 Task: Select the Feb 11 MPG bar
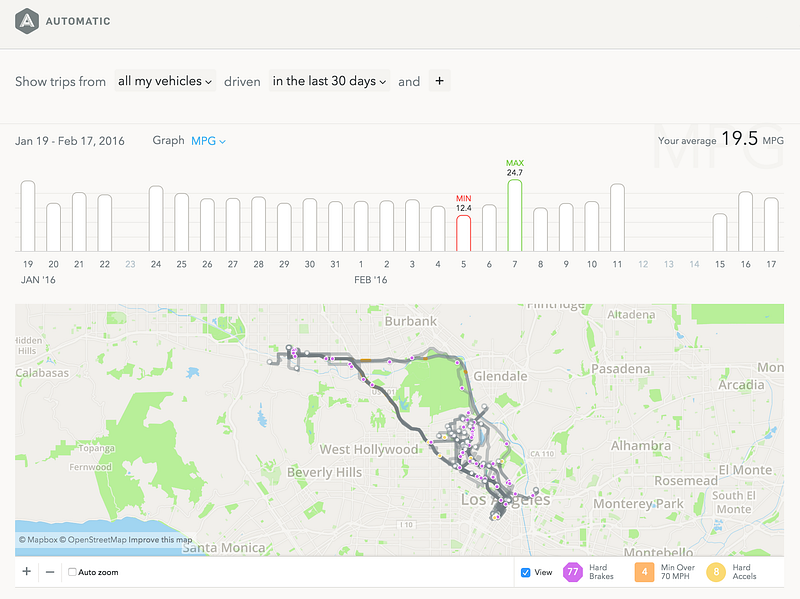[x=617, y=217]
